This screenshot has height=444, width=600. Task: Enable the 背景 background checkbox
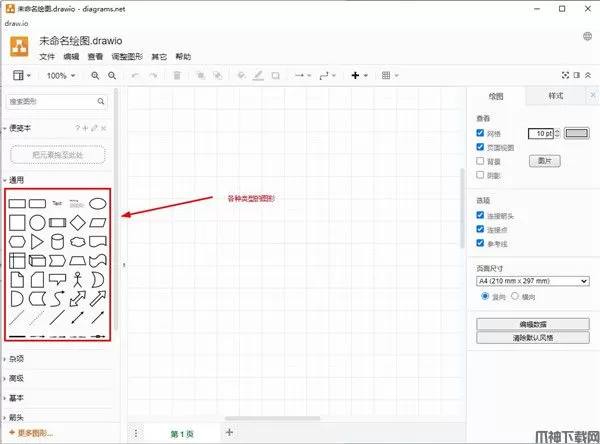pos(481,160)
